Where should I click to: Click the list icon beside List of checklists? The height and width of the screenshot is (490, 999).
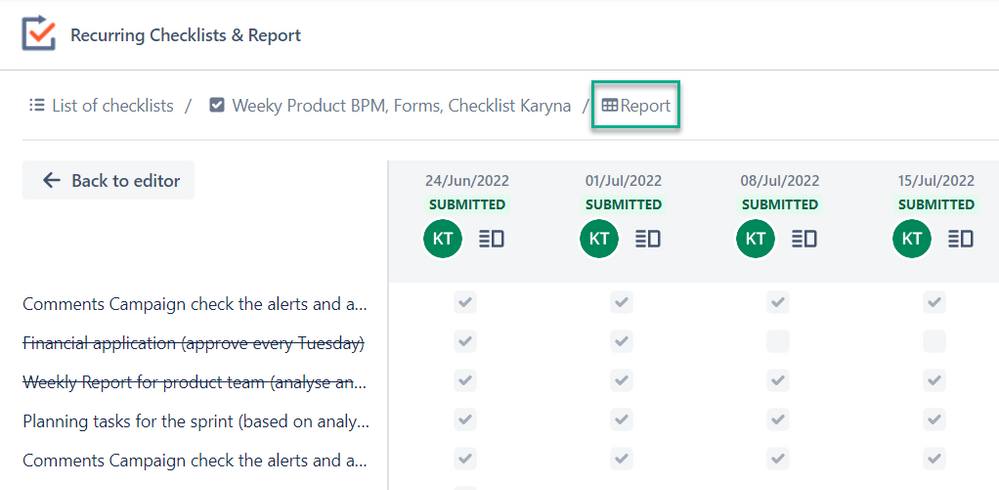point(36,104)
